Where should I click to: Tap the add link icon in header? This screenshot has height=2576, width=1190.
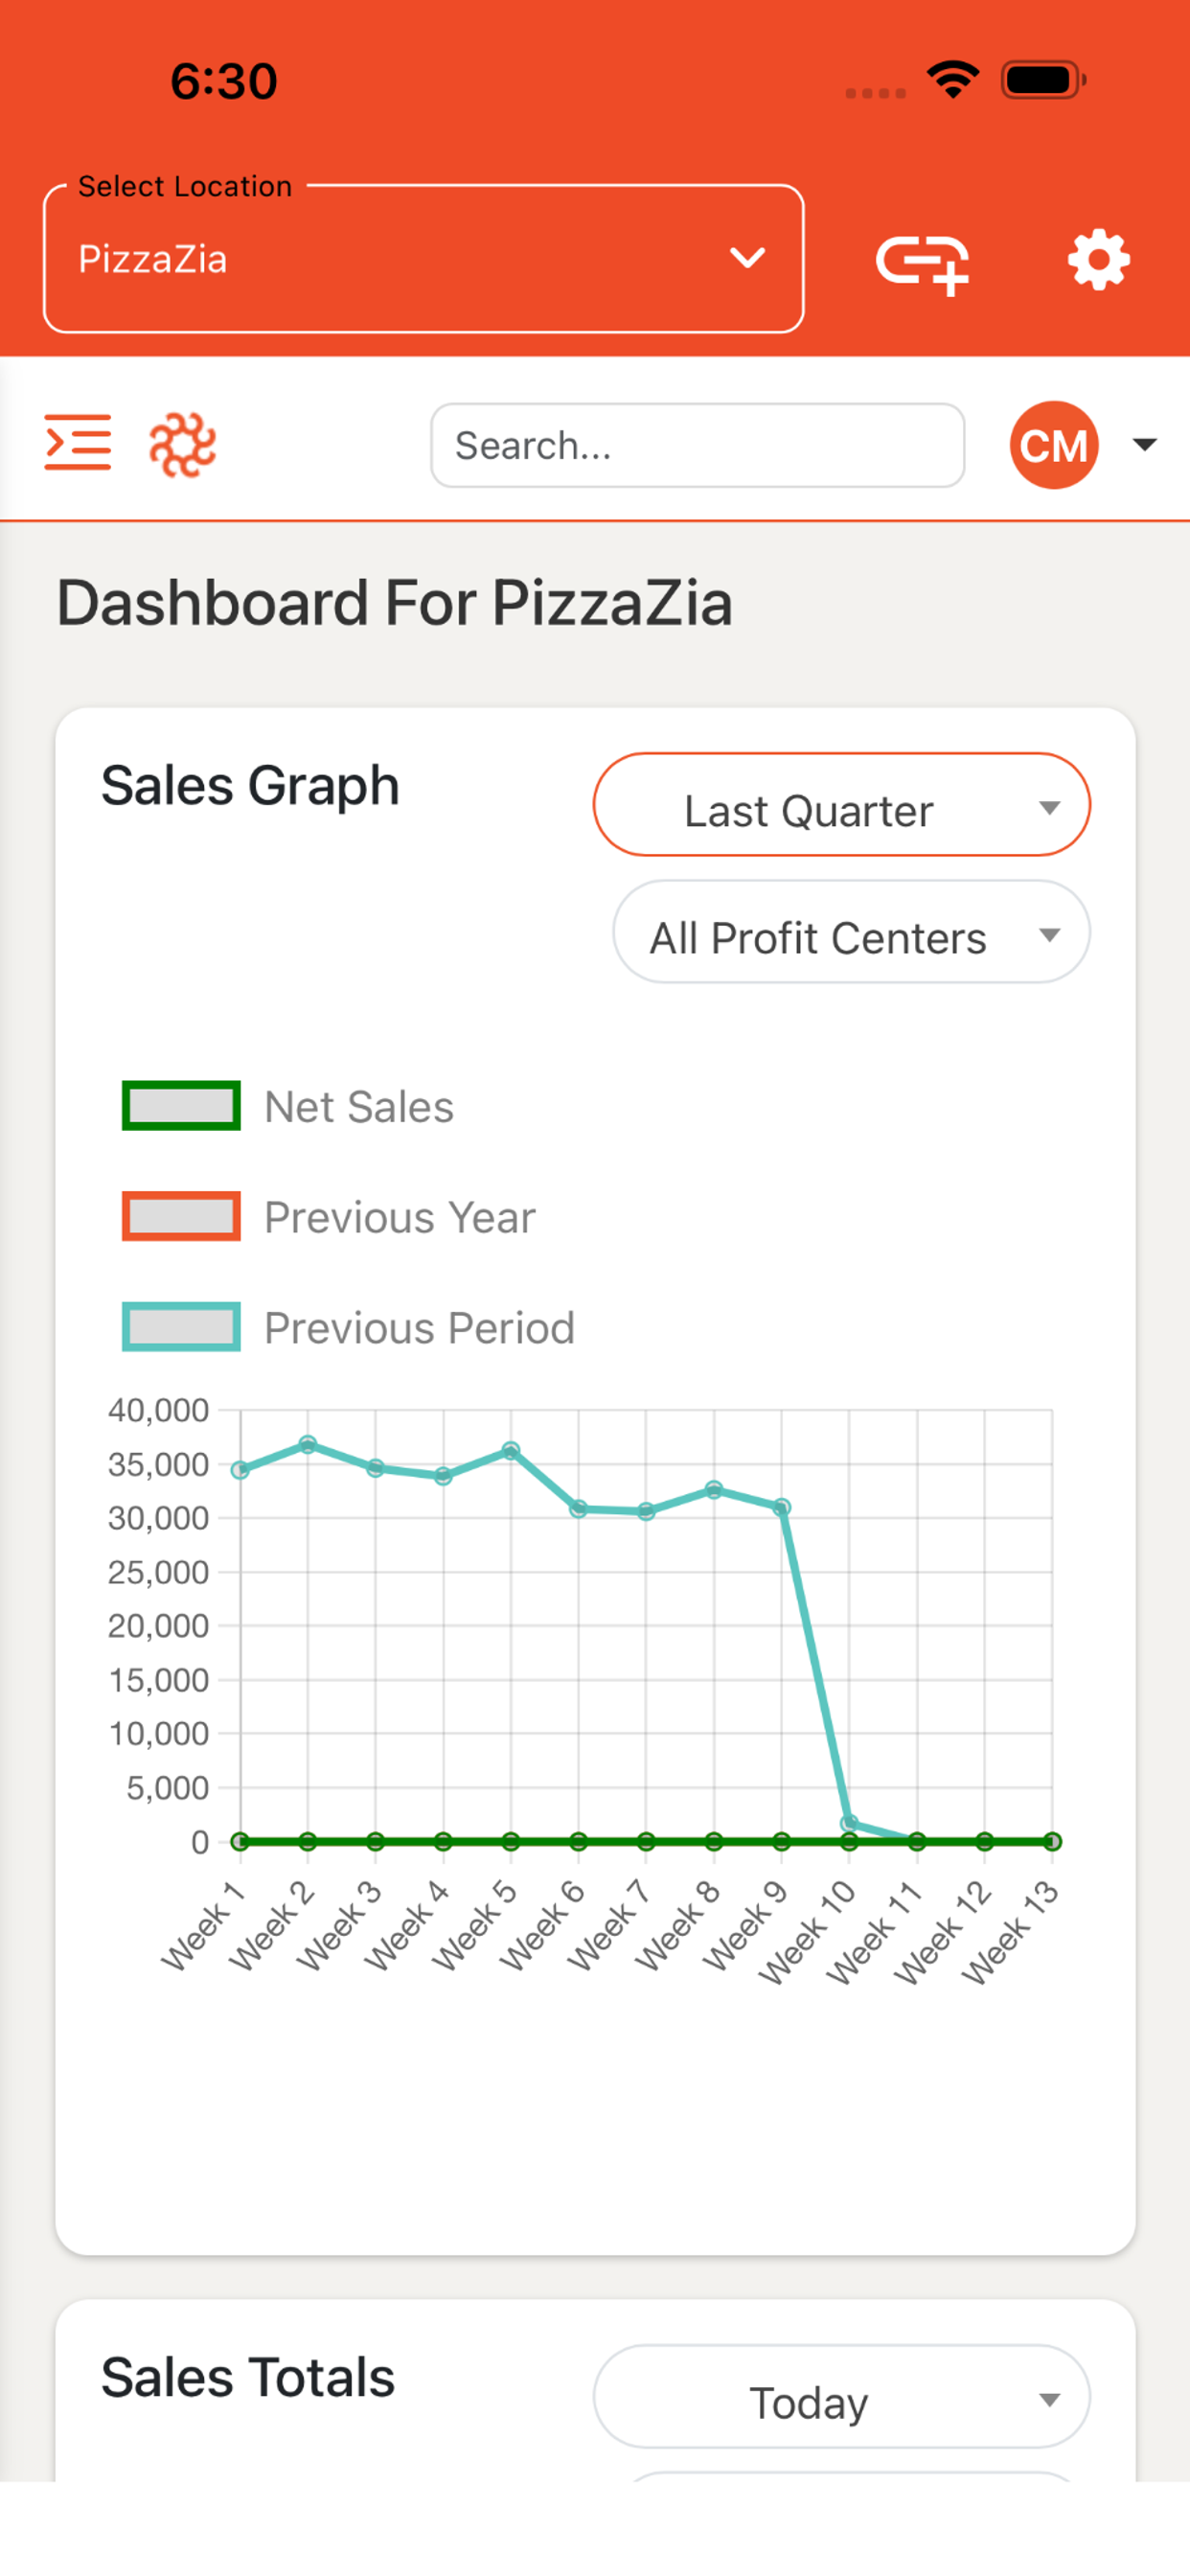(x=922, y=264)
